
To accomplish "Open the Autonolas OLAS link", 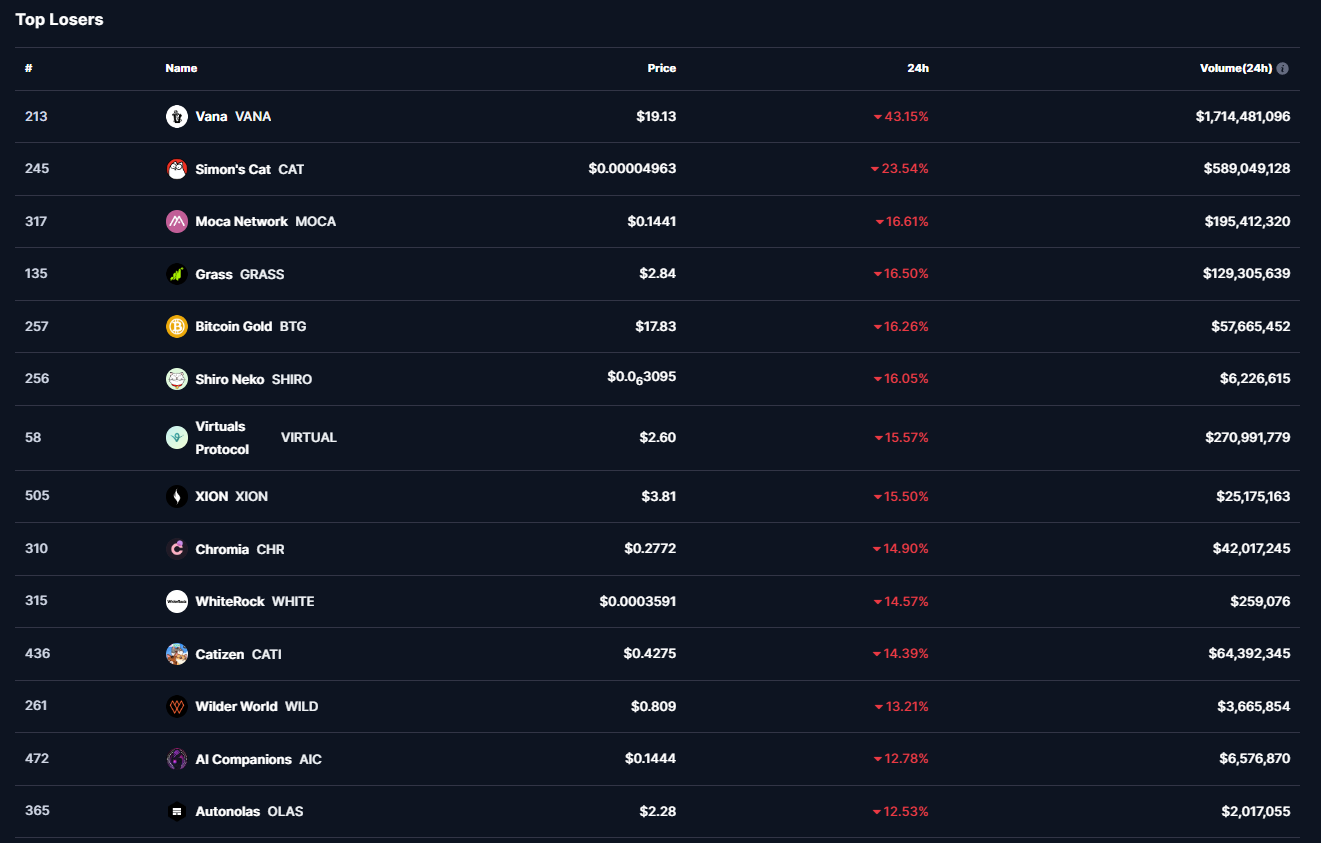I will point(249,812).
